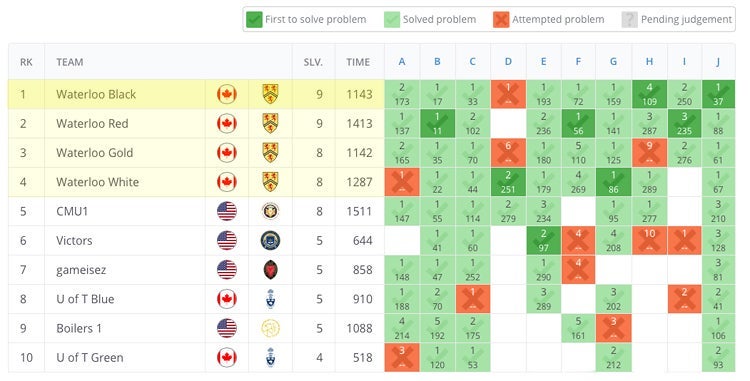This screenshot has width=750, height=381.
Task: Click the TIME column header
Action: click(x=358, y=62)
